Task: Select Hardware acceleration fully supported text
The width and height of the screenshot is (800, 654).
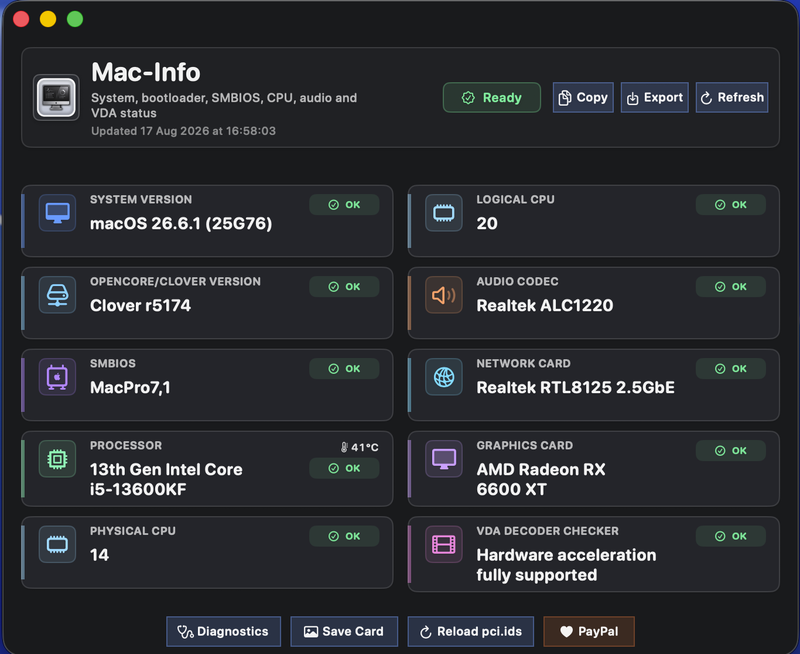Action: click(x=566, y=565)
